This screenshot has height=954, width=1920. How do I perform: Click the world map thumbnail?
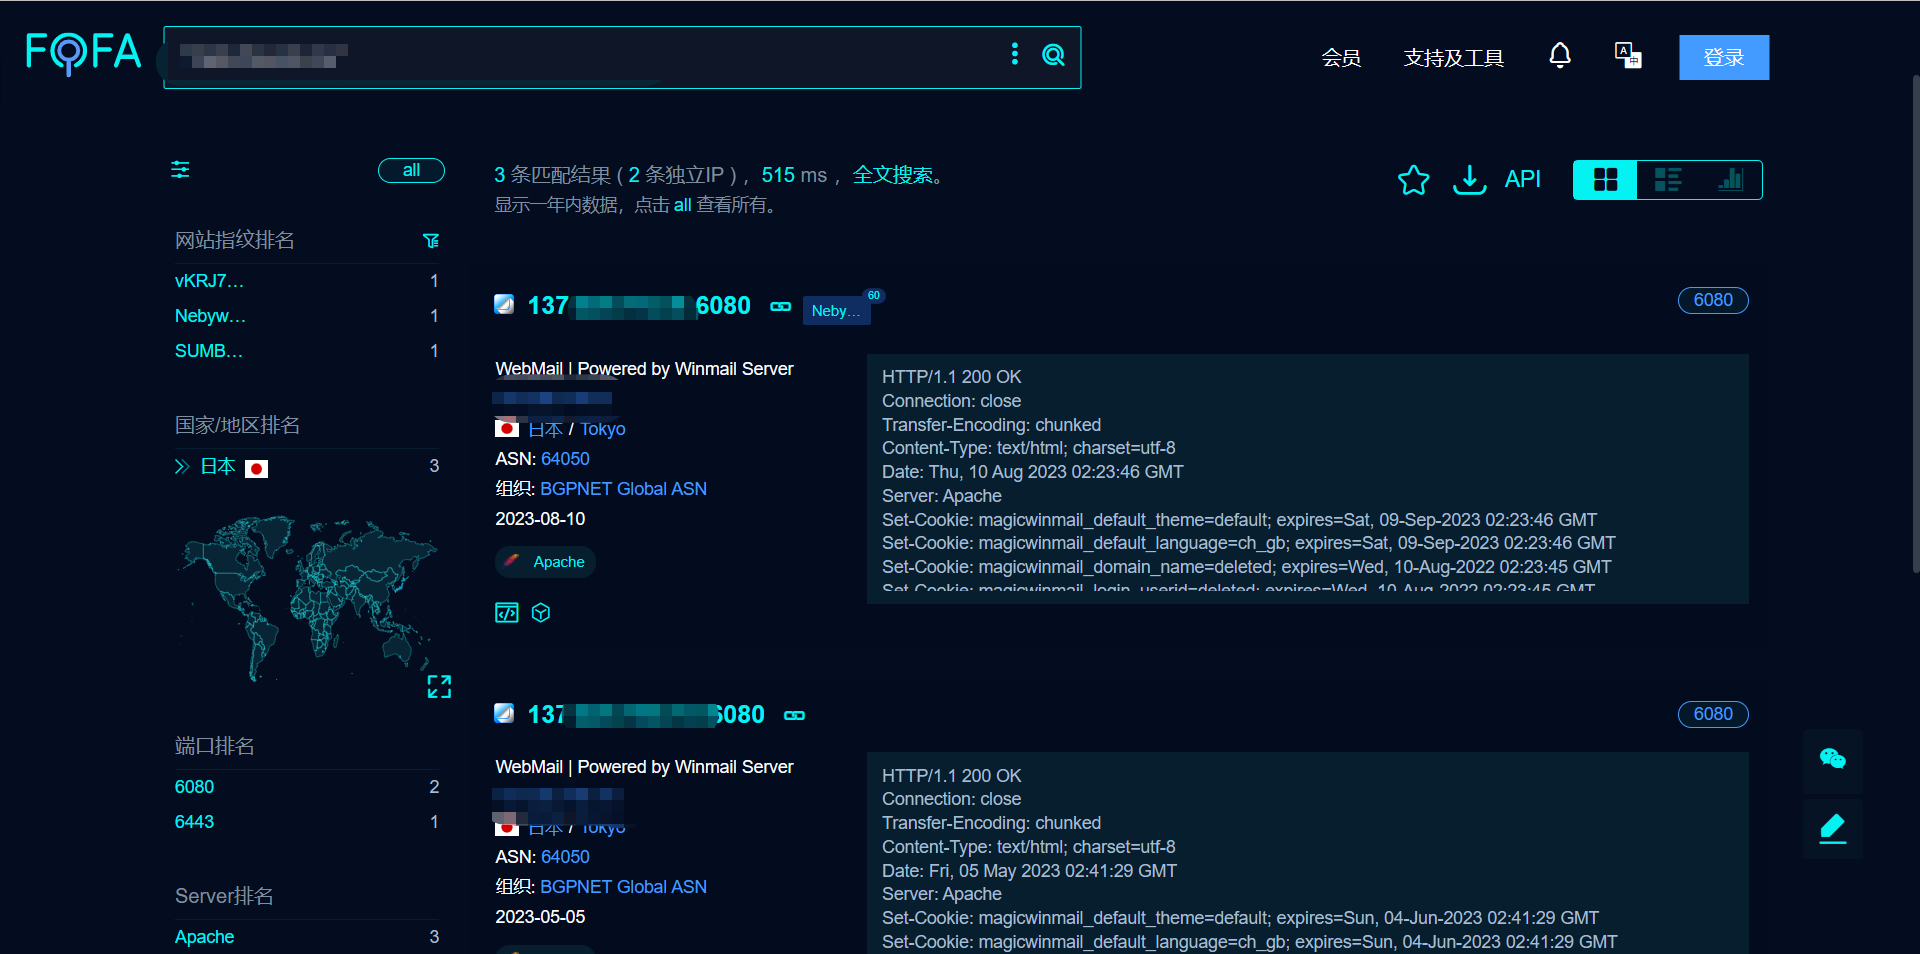click(x=307, y=597)
